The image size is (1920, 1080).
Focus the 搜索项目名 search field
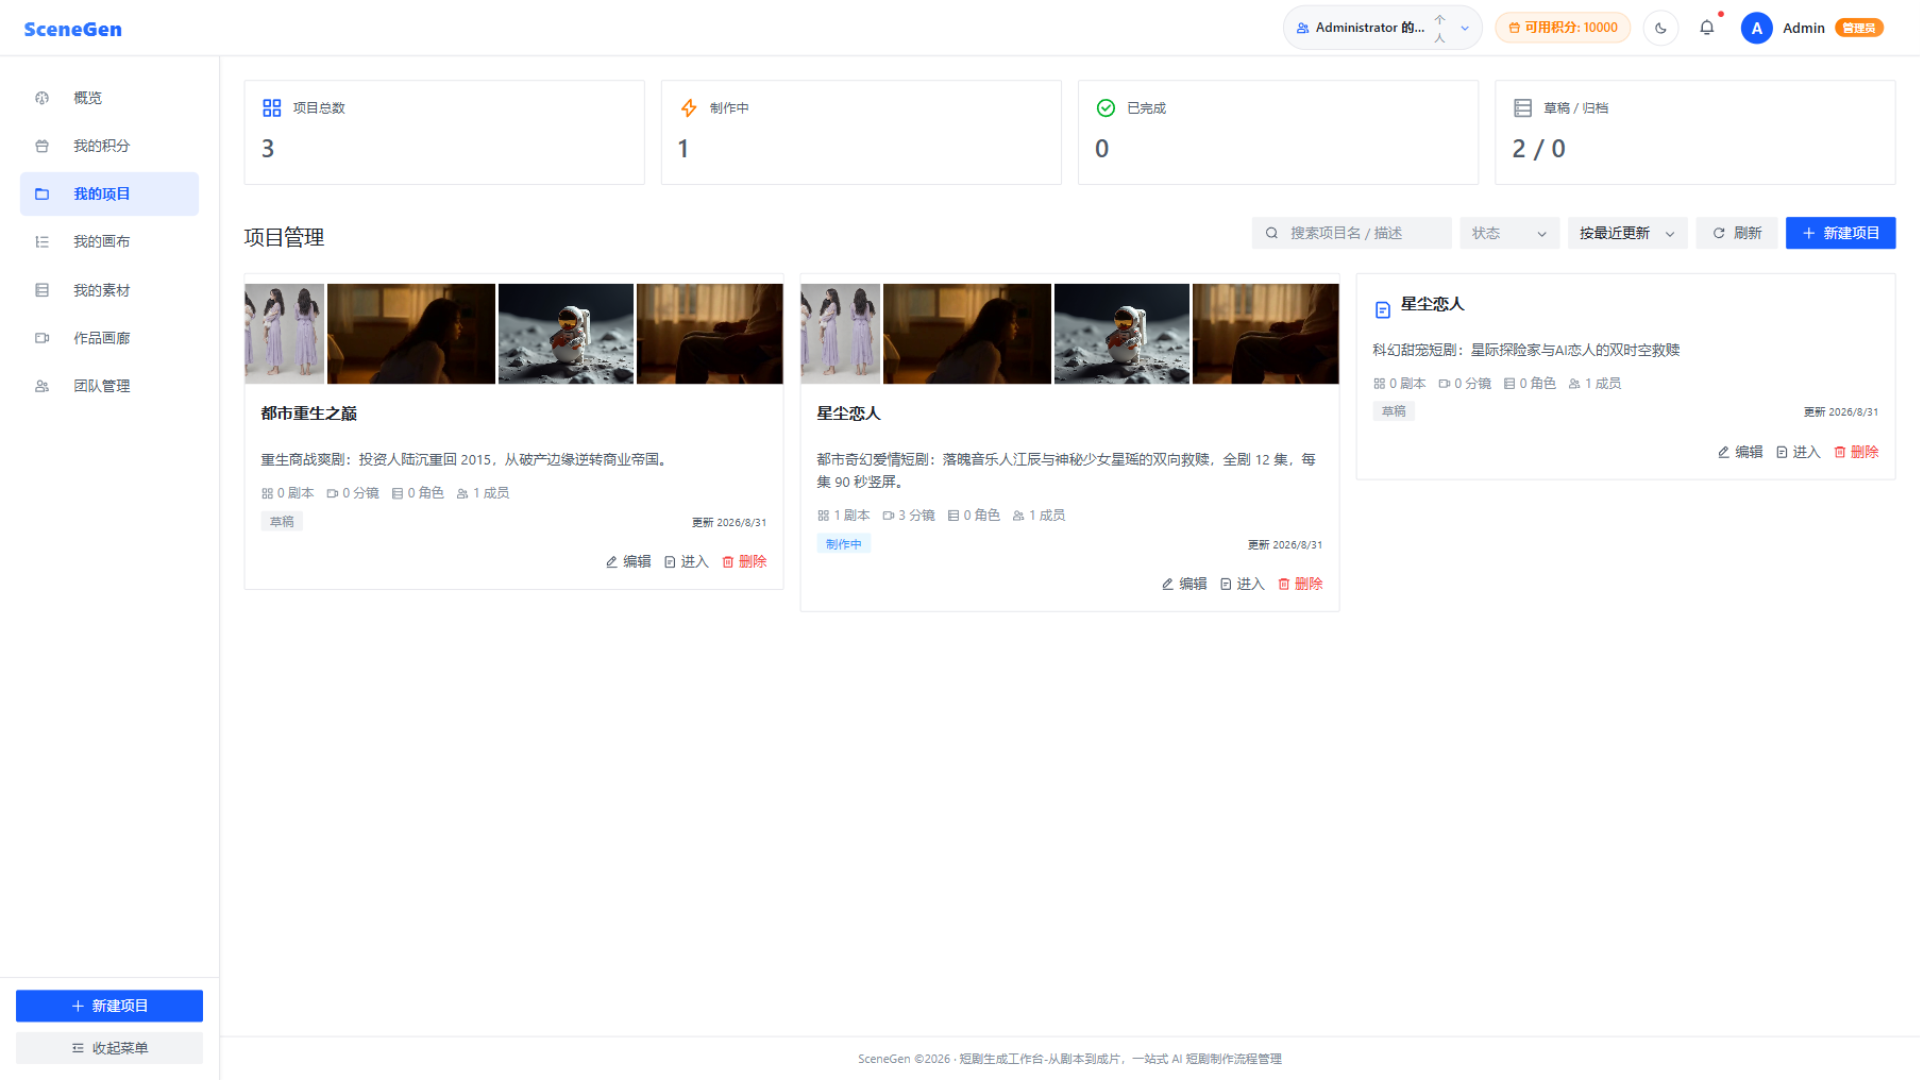(x=1351, y=233)
